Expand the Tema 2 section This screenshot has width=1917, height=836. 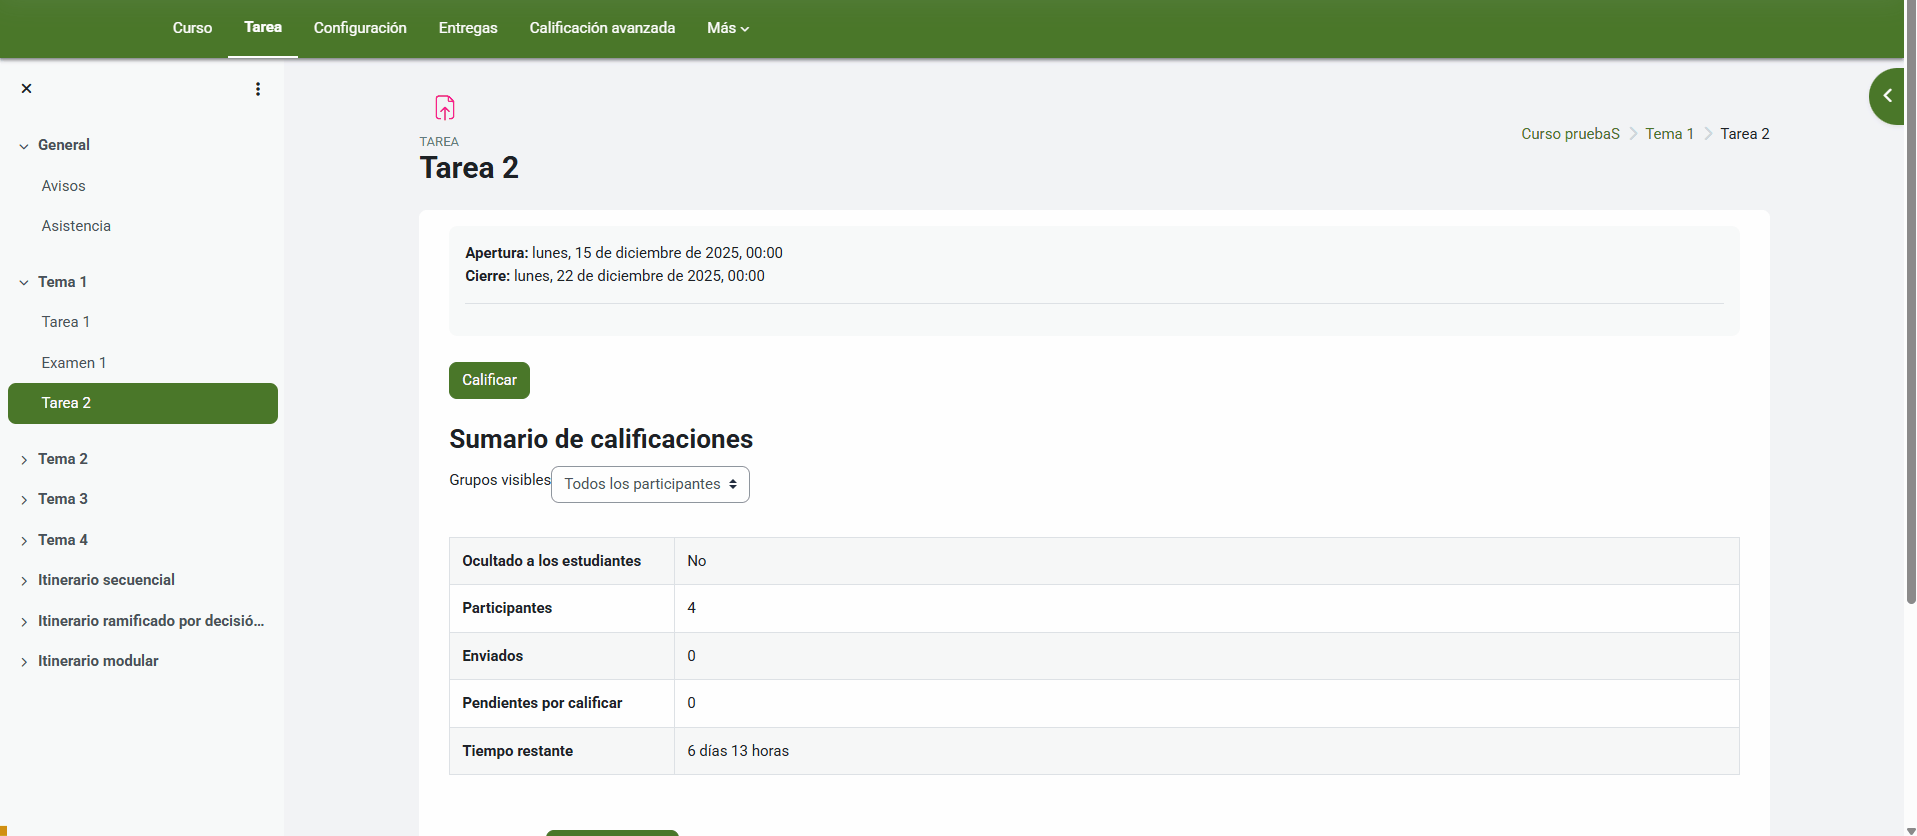24,460
